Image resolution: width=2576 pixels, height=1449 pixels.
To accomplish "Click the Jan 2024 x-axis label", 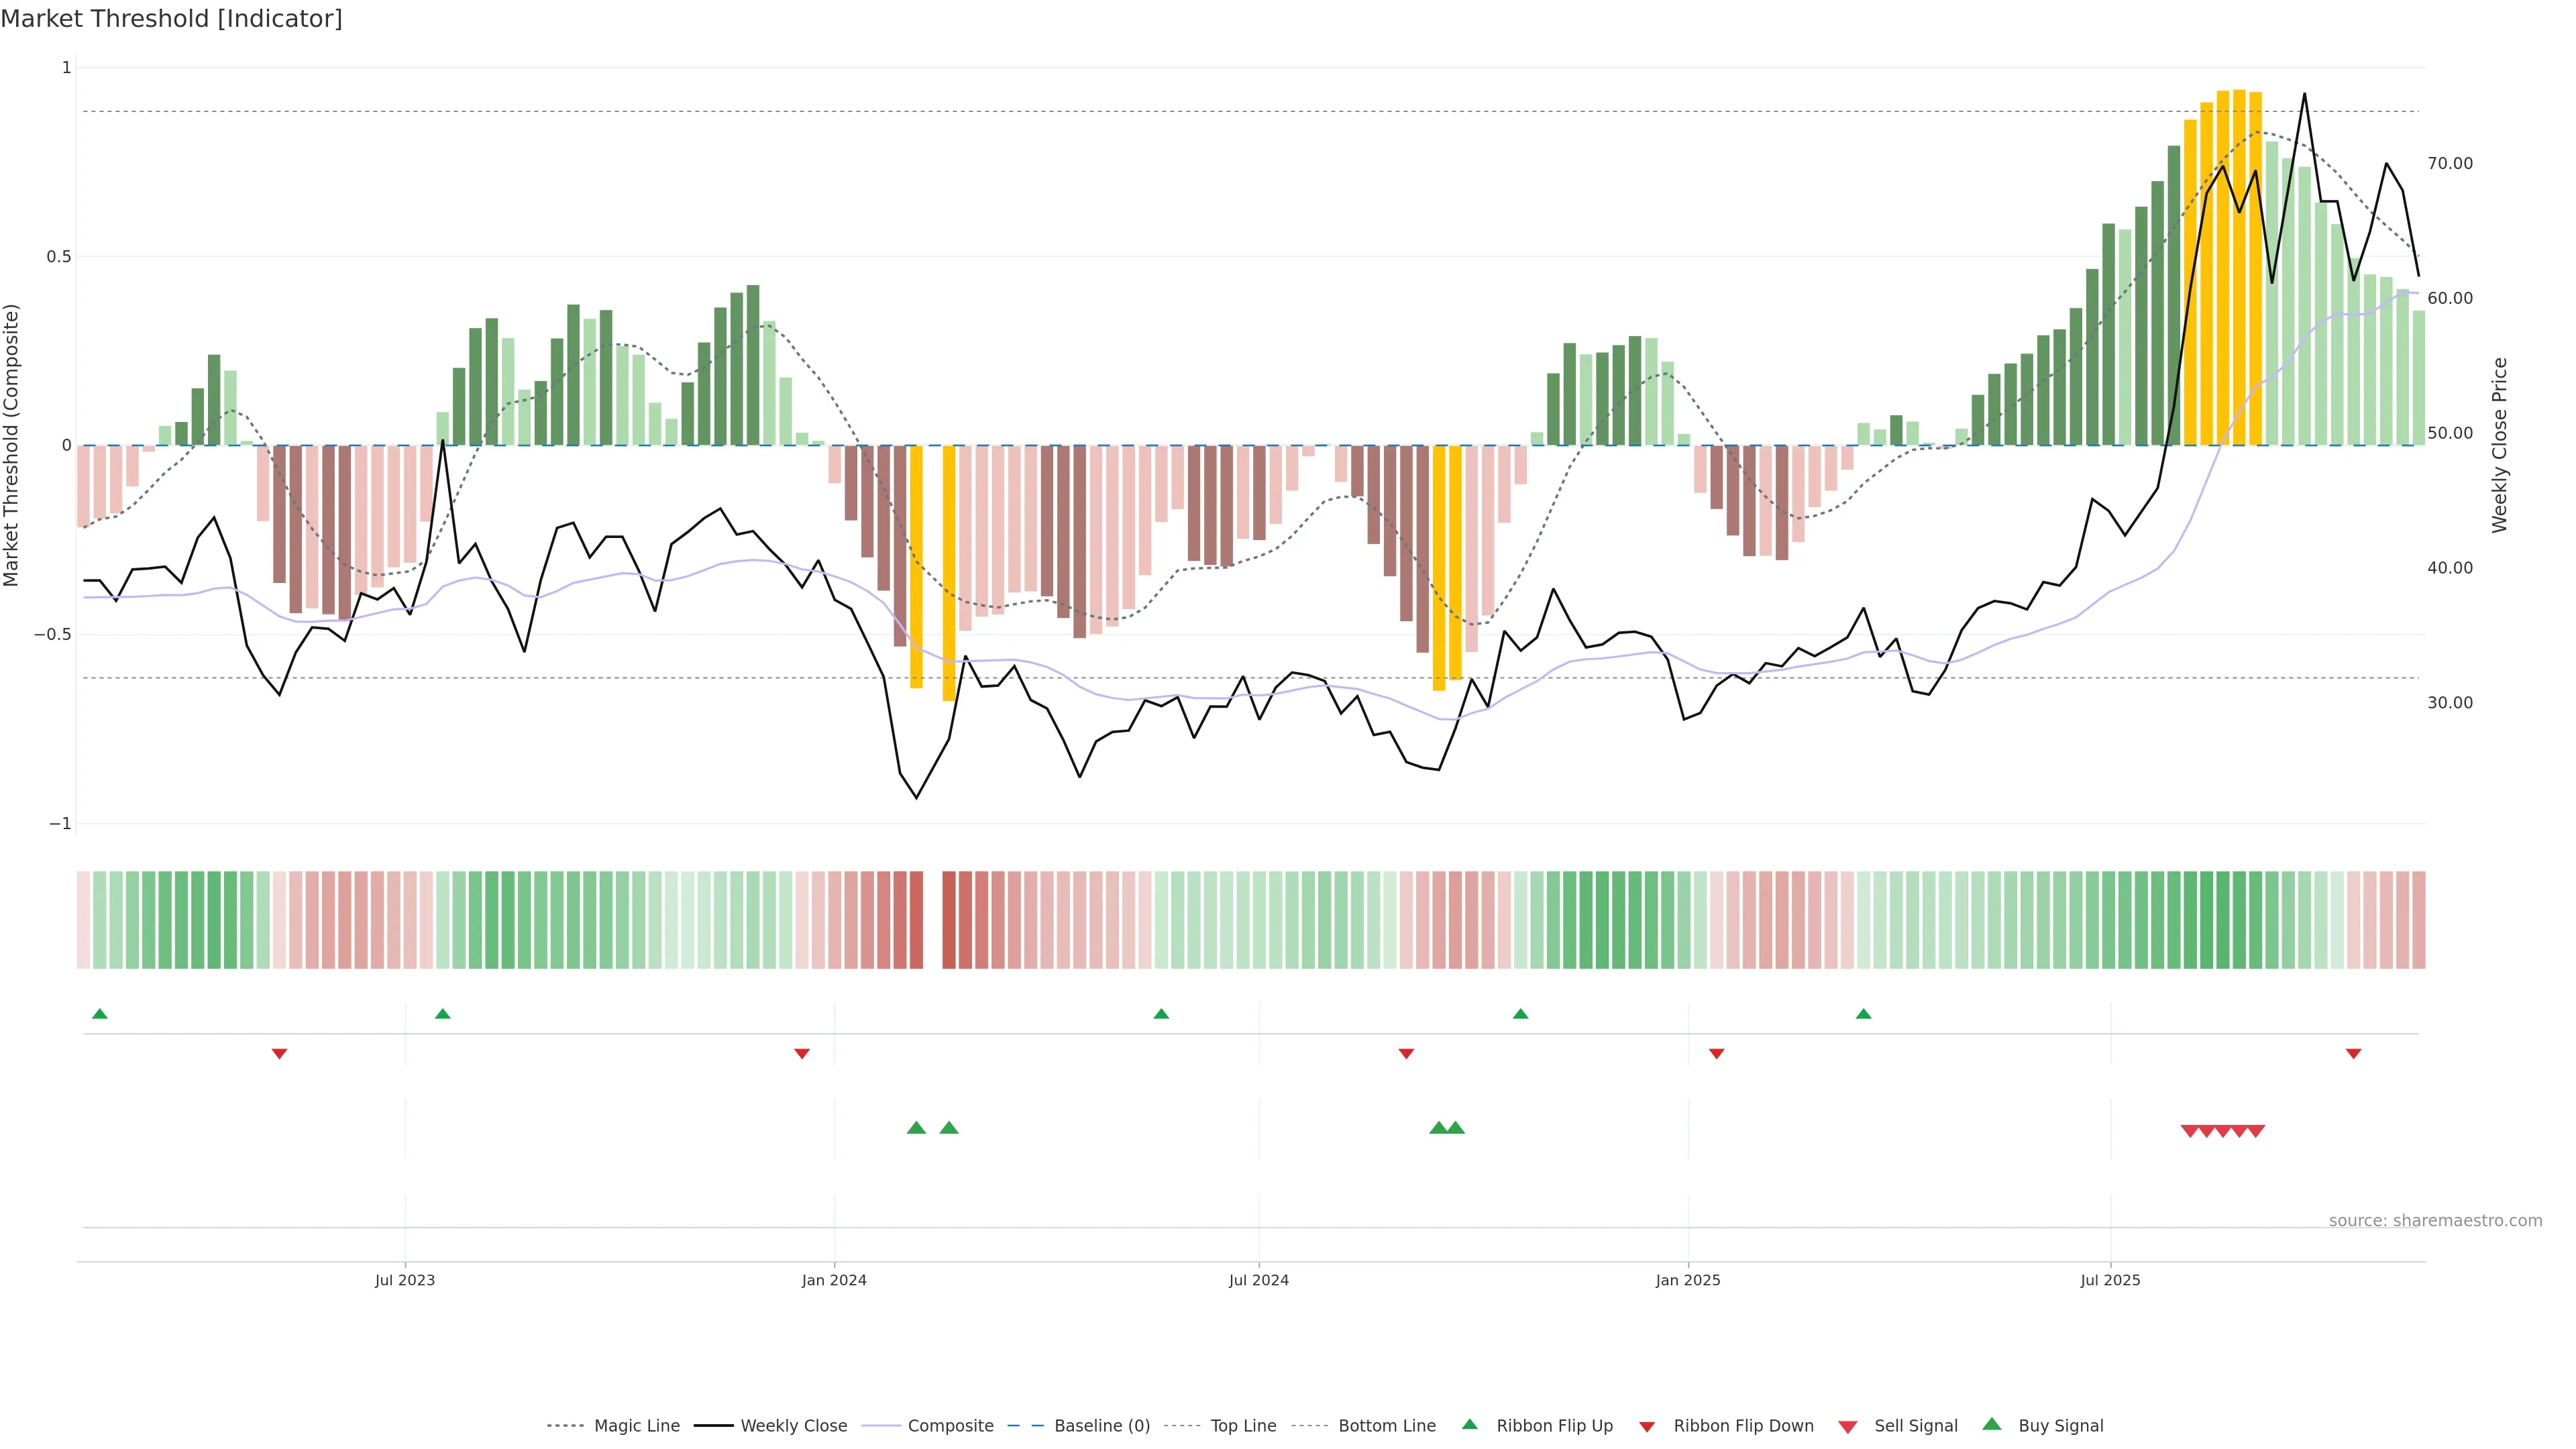I will [x=834, y=1280].
